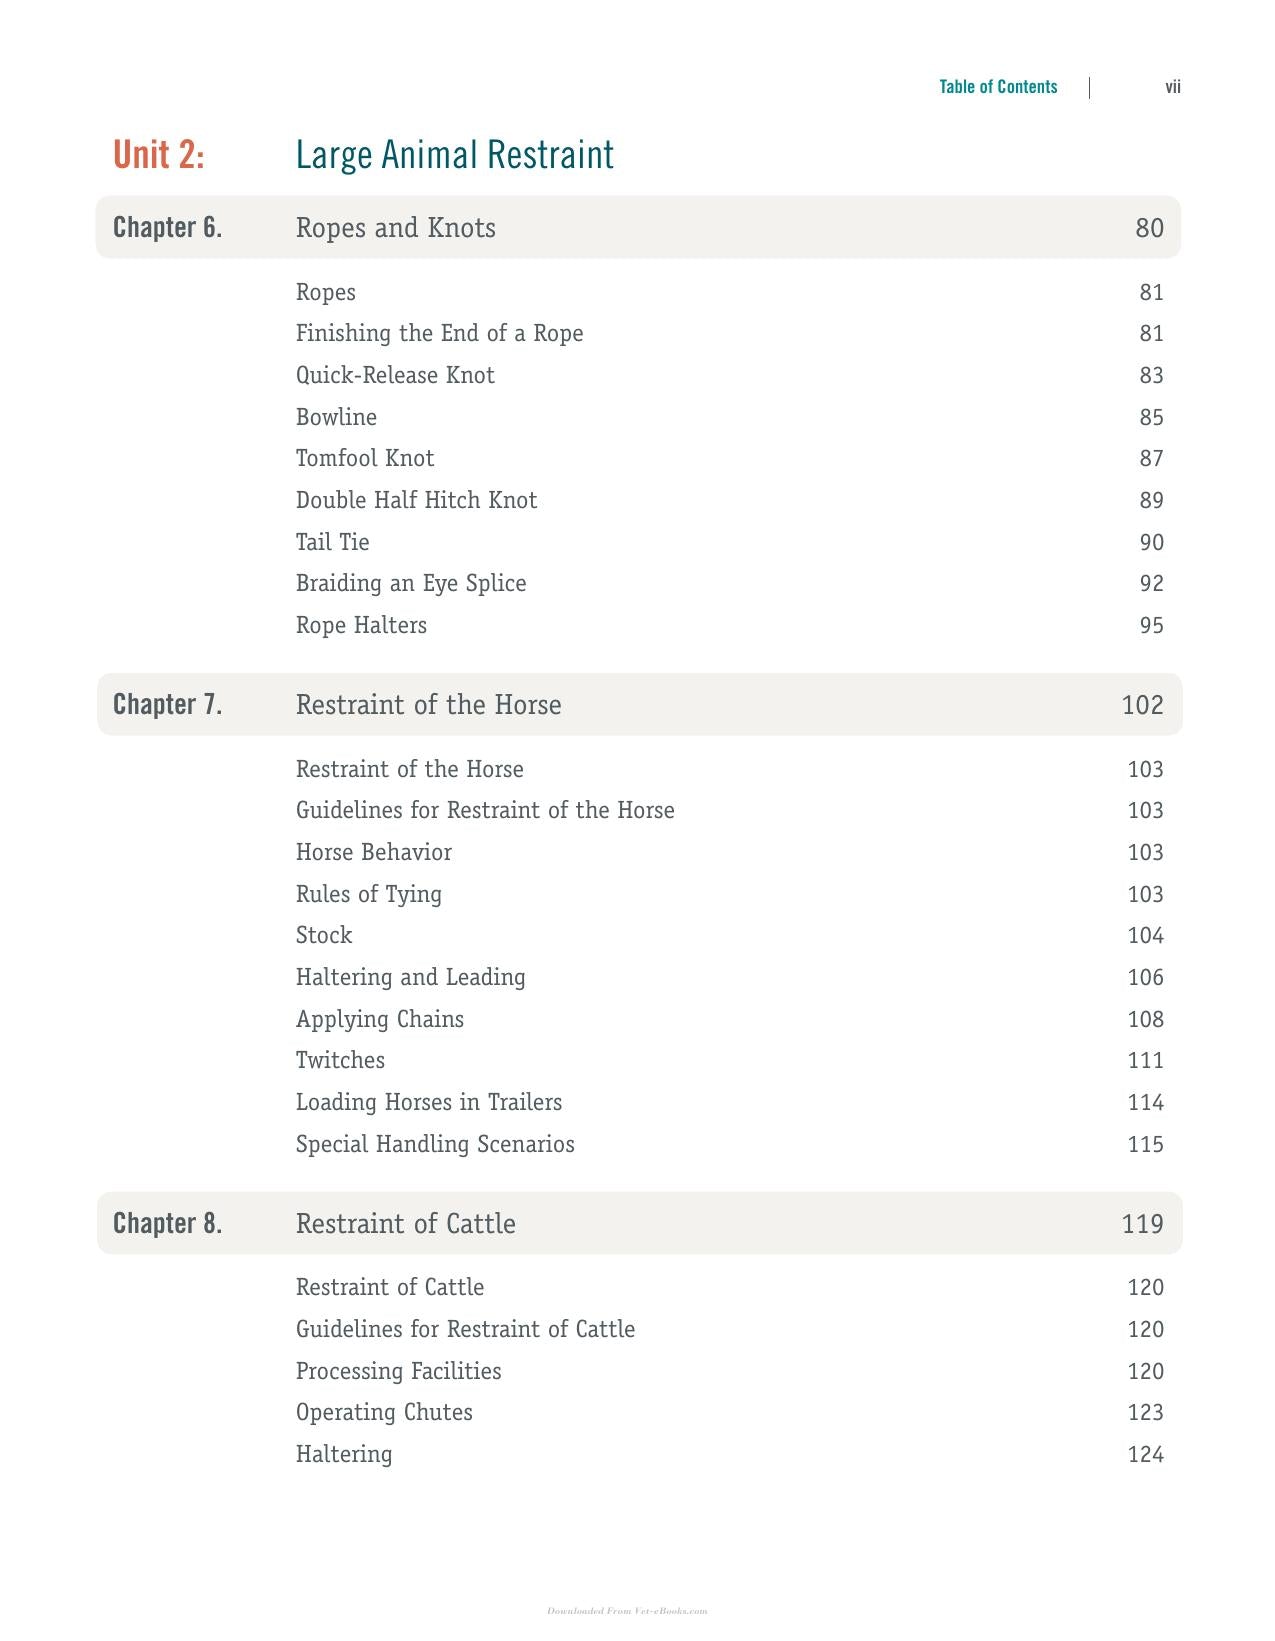Open Chapter 6 Ropes and Knots heading

point(638,227)
